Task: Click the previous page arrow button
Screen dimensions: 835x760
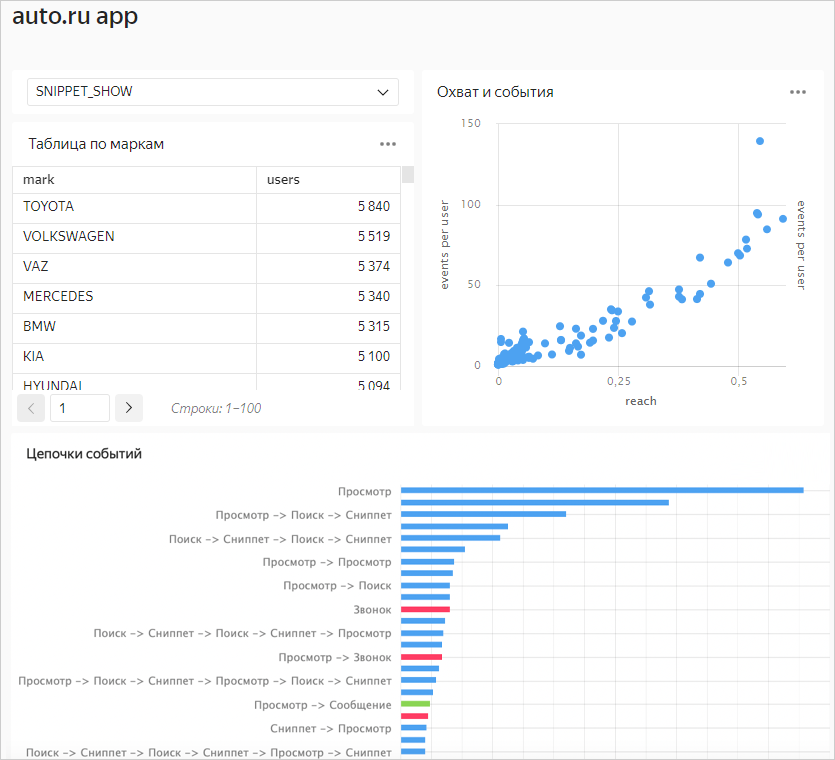Action: click(x=31, y=408)
